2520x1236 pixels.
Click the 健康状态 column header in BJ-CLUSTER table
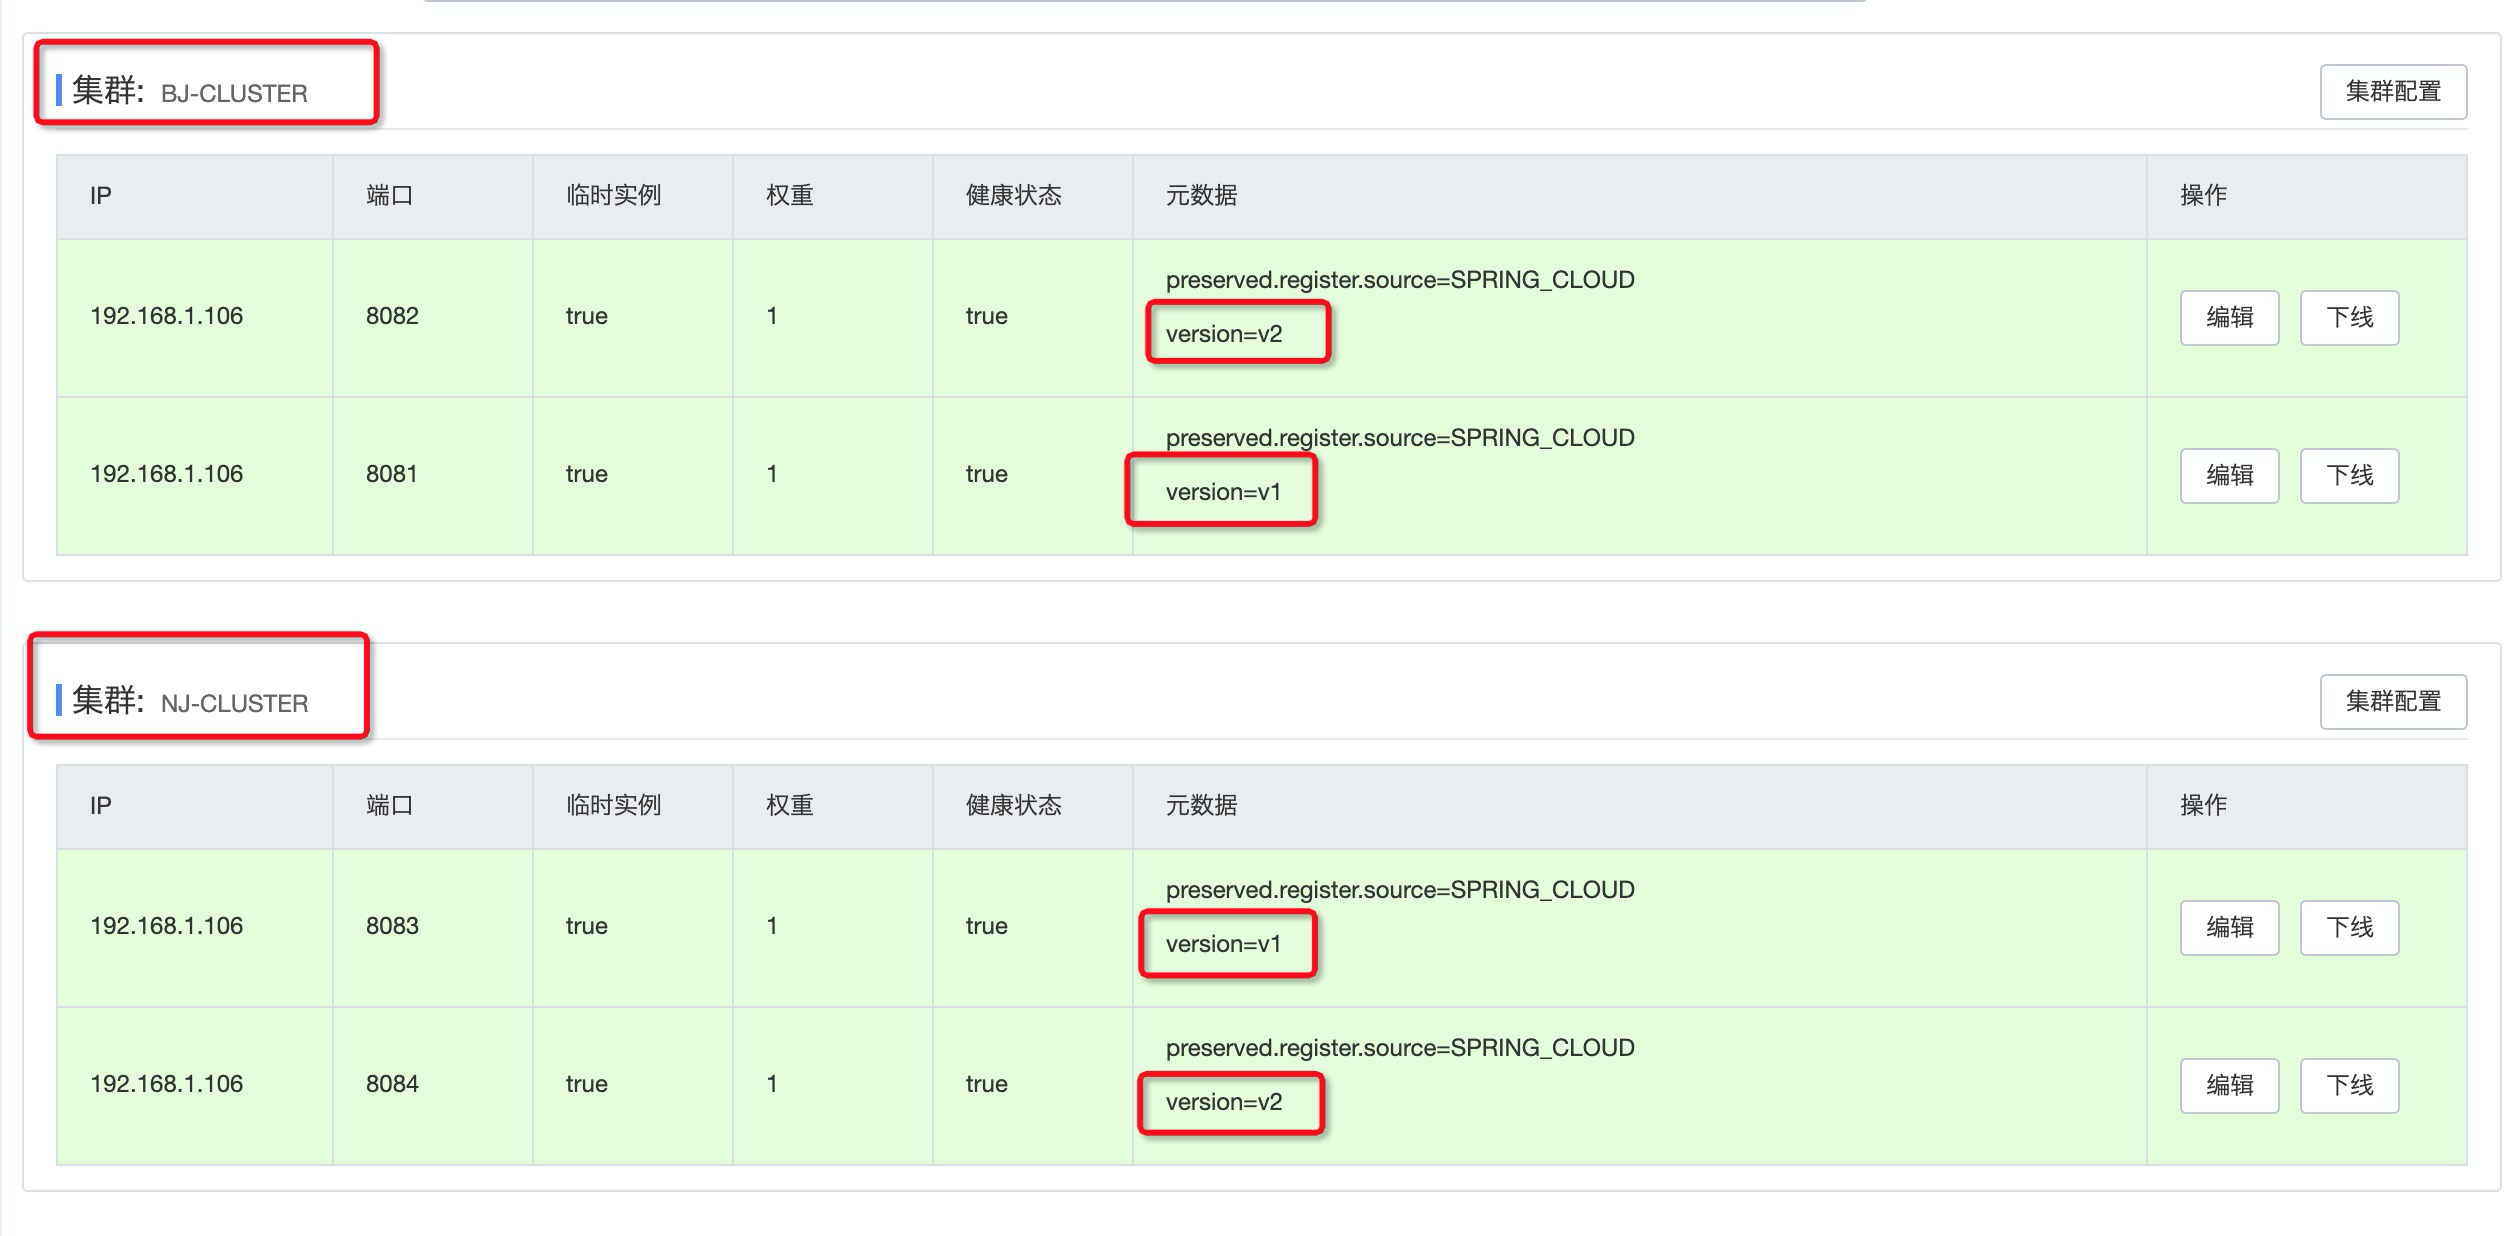pos(1014,196)
